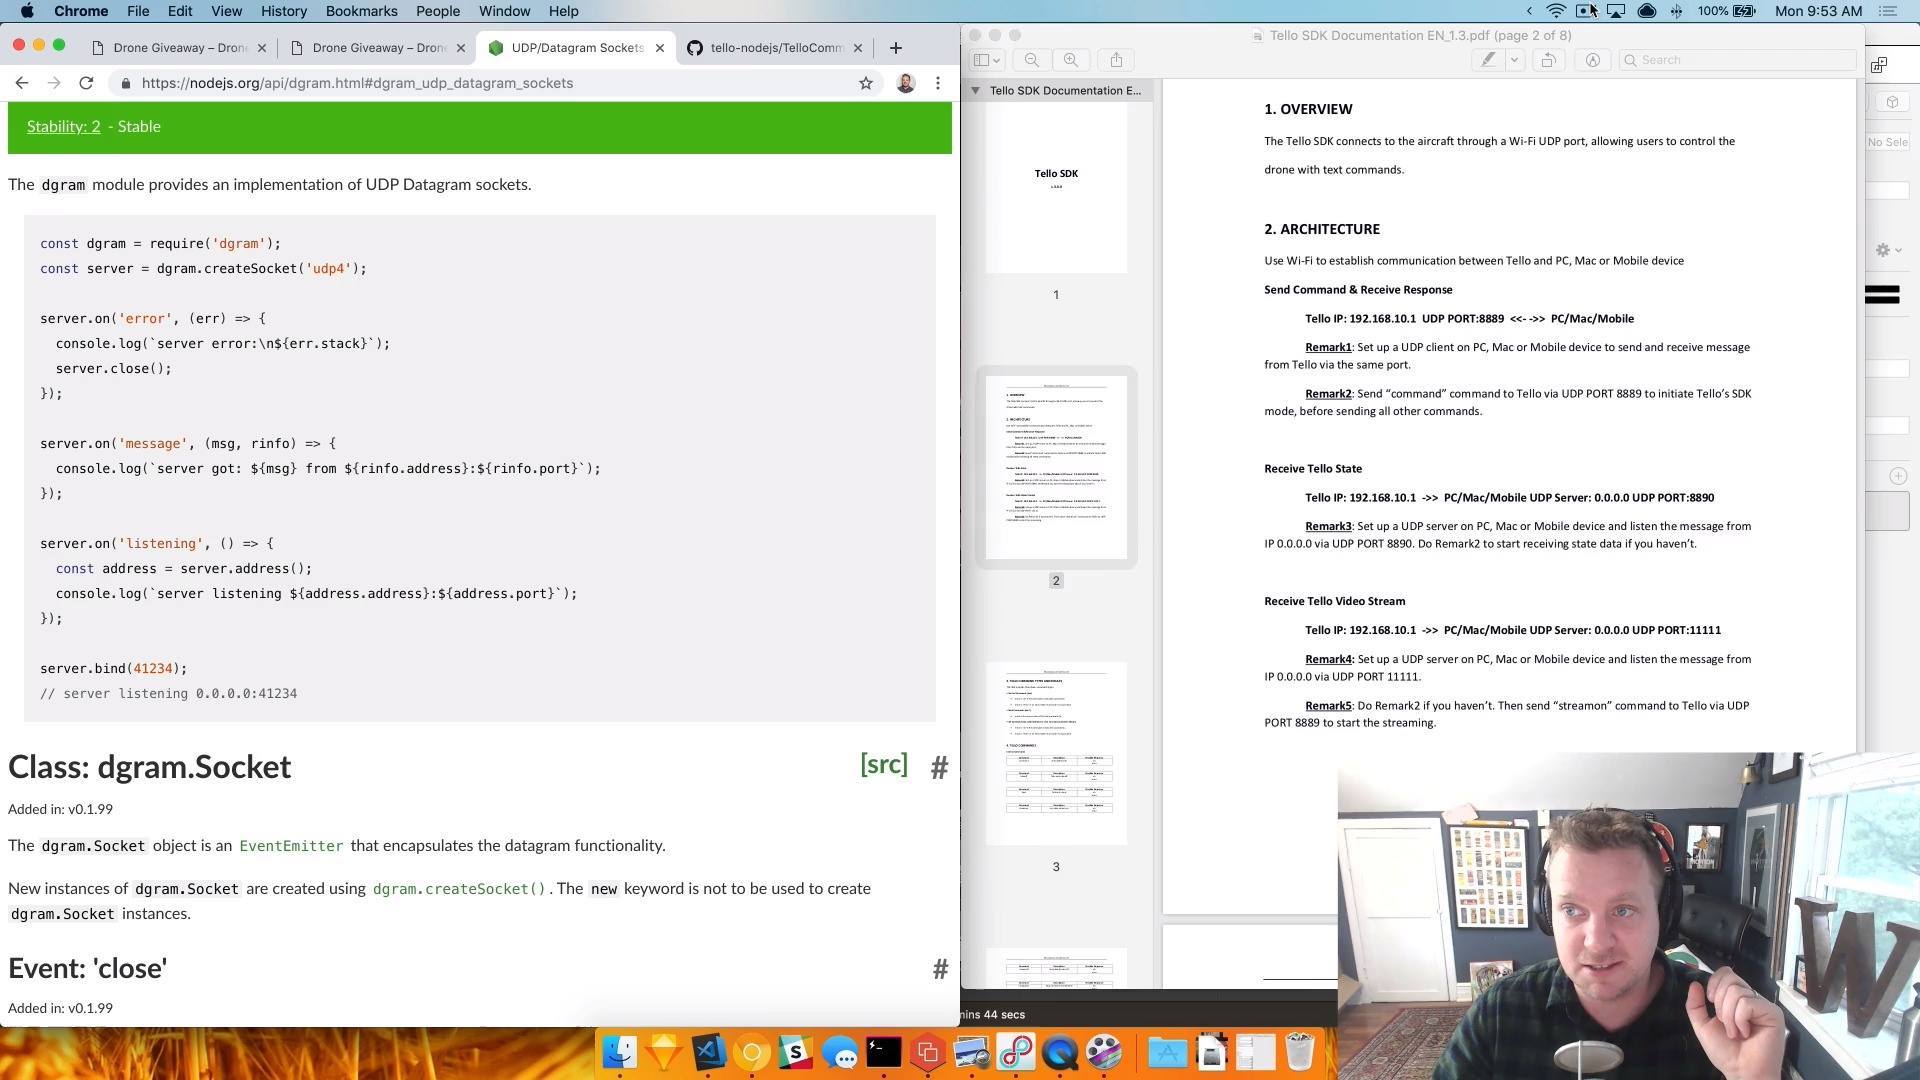Open a new Chrome tab
Viewport: 1920px width, 1080px height.
[896, 48]
